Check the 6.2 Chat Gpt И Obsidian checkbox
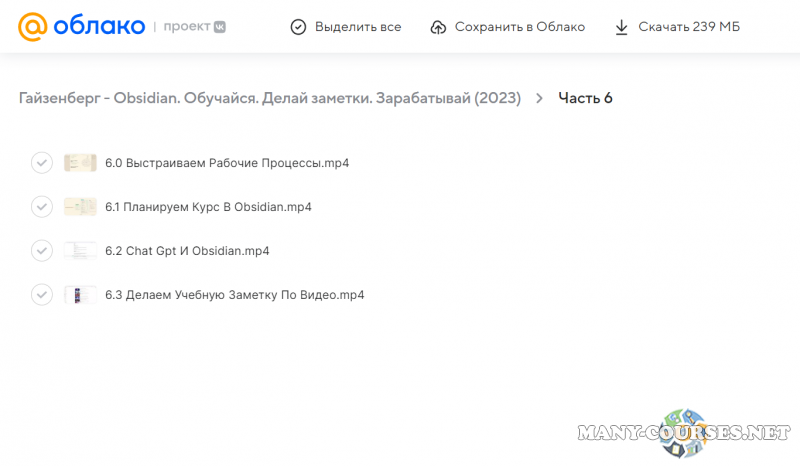Viewport: 800px width, 466px height. tap(41, 251)
